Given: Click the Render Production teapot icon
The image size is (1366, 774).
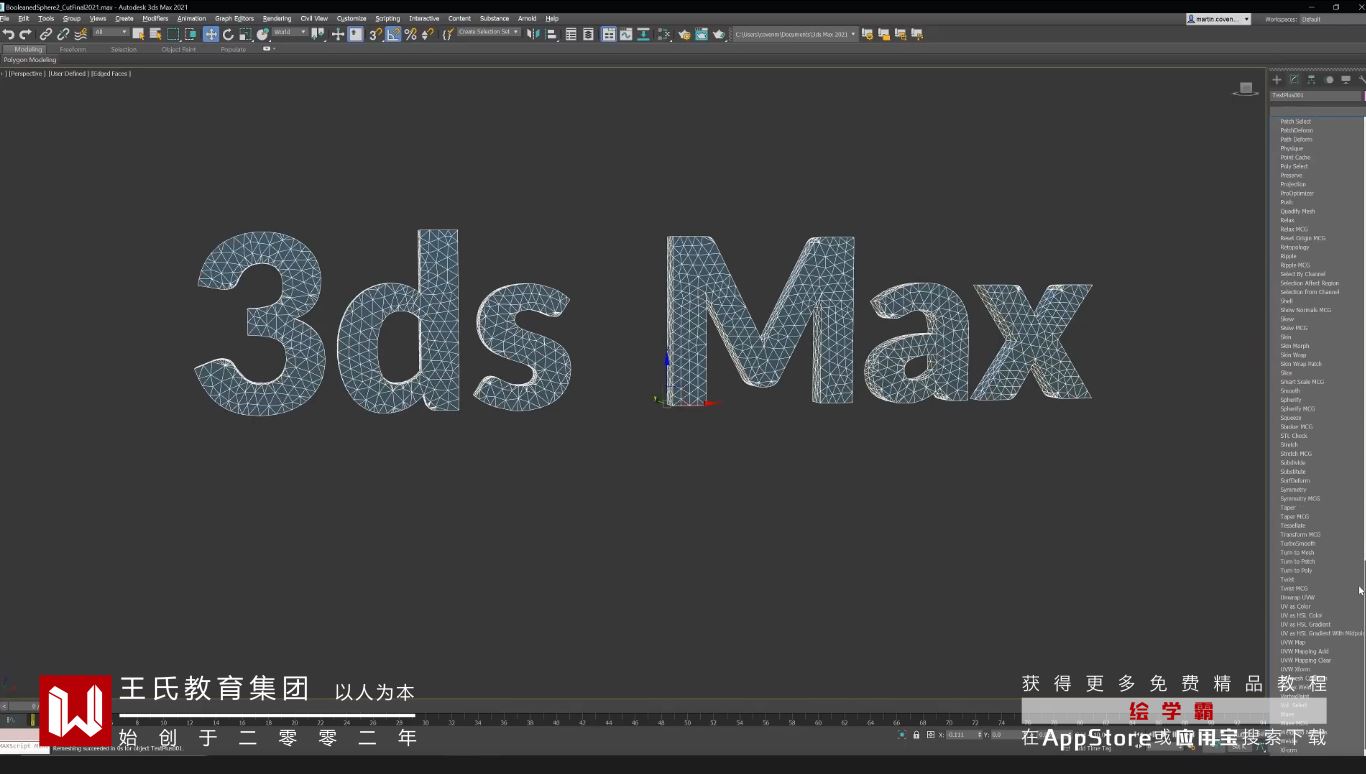Looking at the screenshot, I should (718, 34).
